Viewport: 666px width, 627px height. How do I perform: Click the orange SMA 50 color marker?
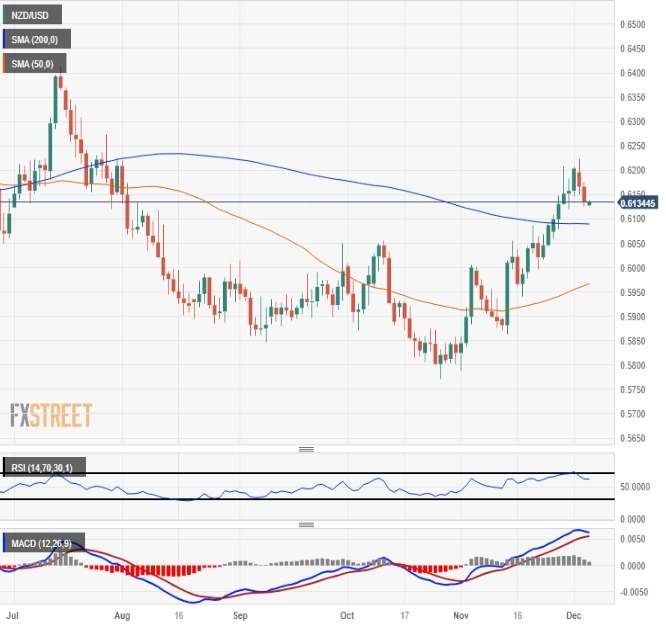tap(4, 64)
